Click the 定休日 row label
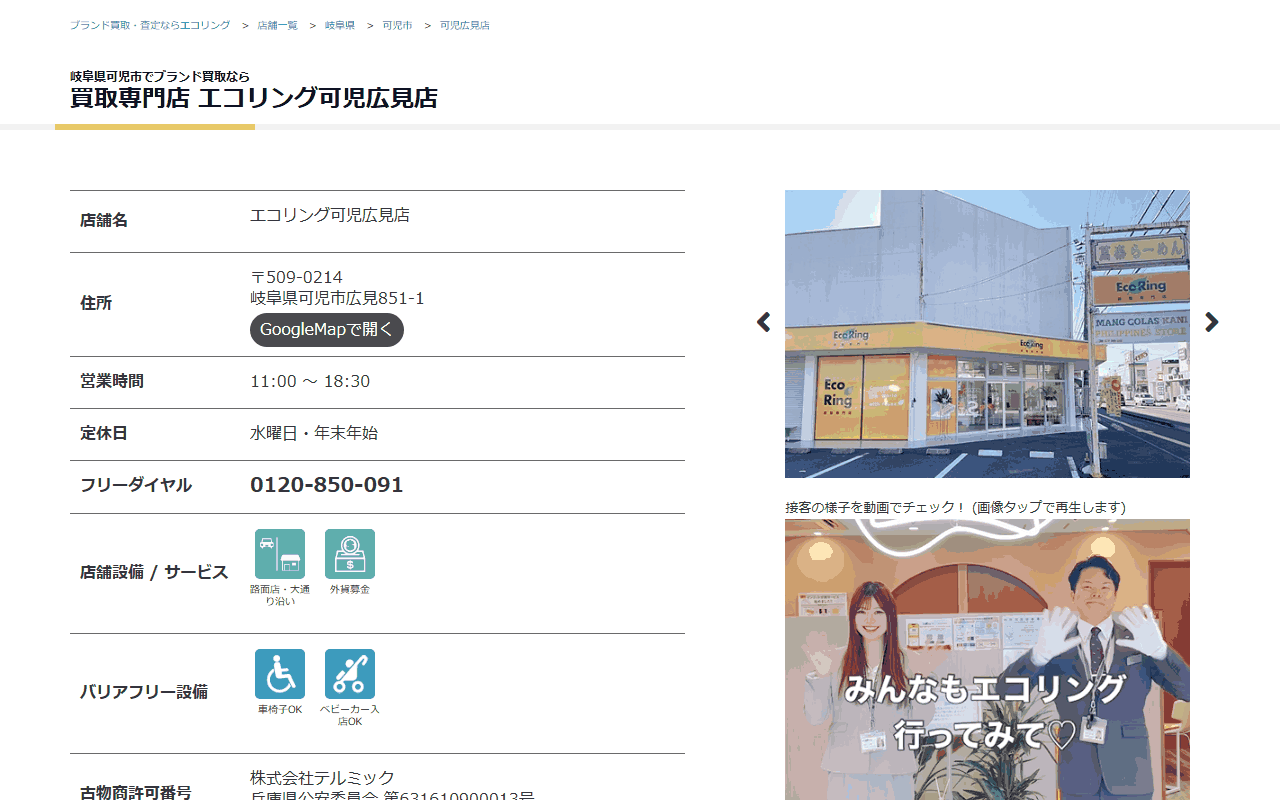 coord(104,433)
